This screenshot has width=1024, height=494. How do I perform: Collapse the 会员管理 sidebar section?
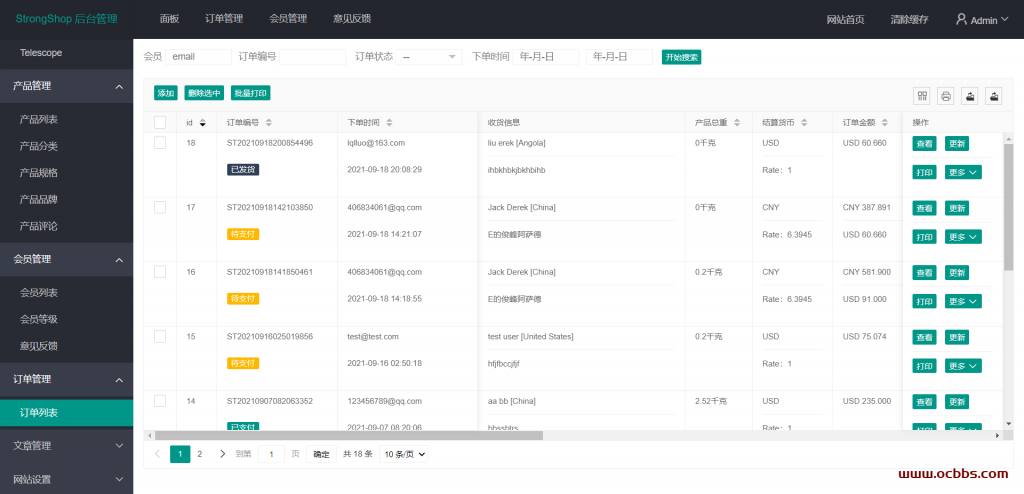click(x=67, y=259)
